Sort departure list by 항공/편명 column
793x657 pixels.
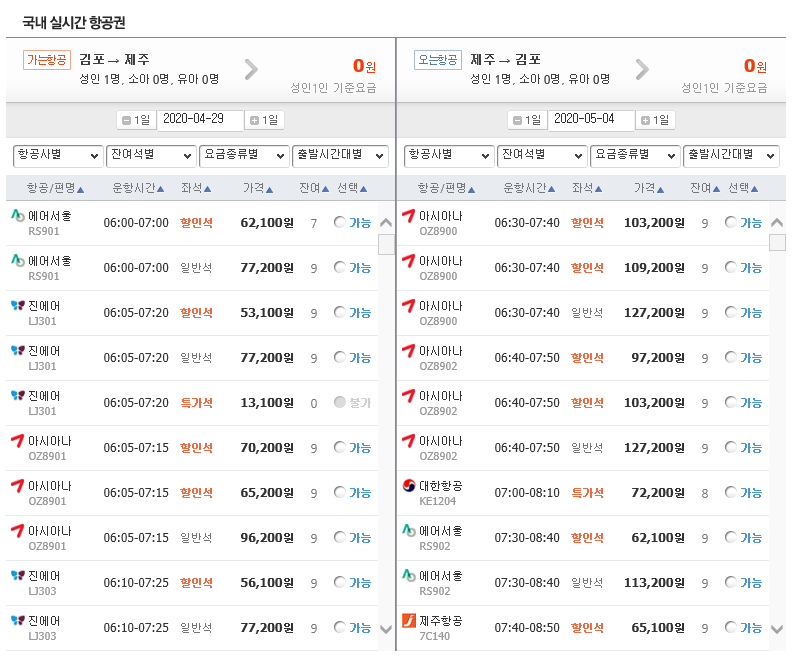[x=55, y=188]
